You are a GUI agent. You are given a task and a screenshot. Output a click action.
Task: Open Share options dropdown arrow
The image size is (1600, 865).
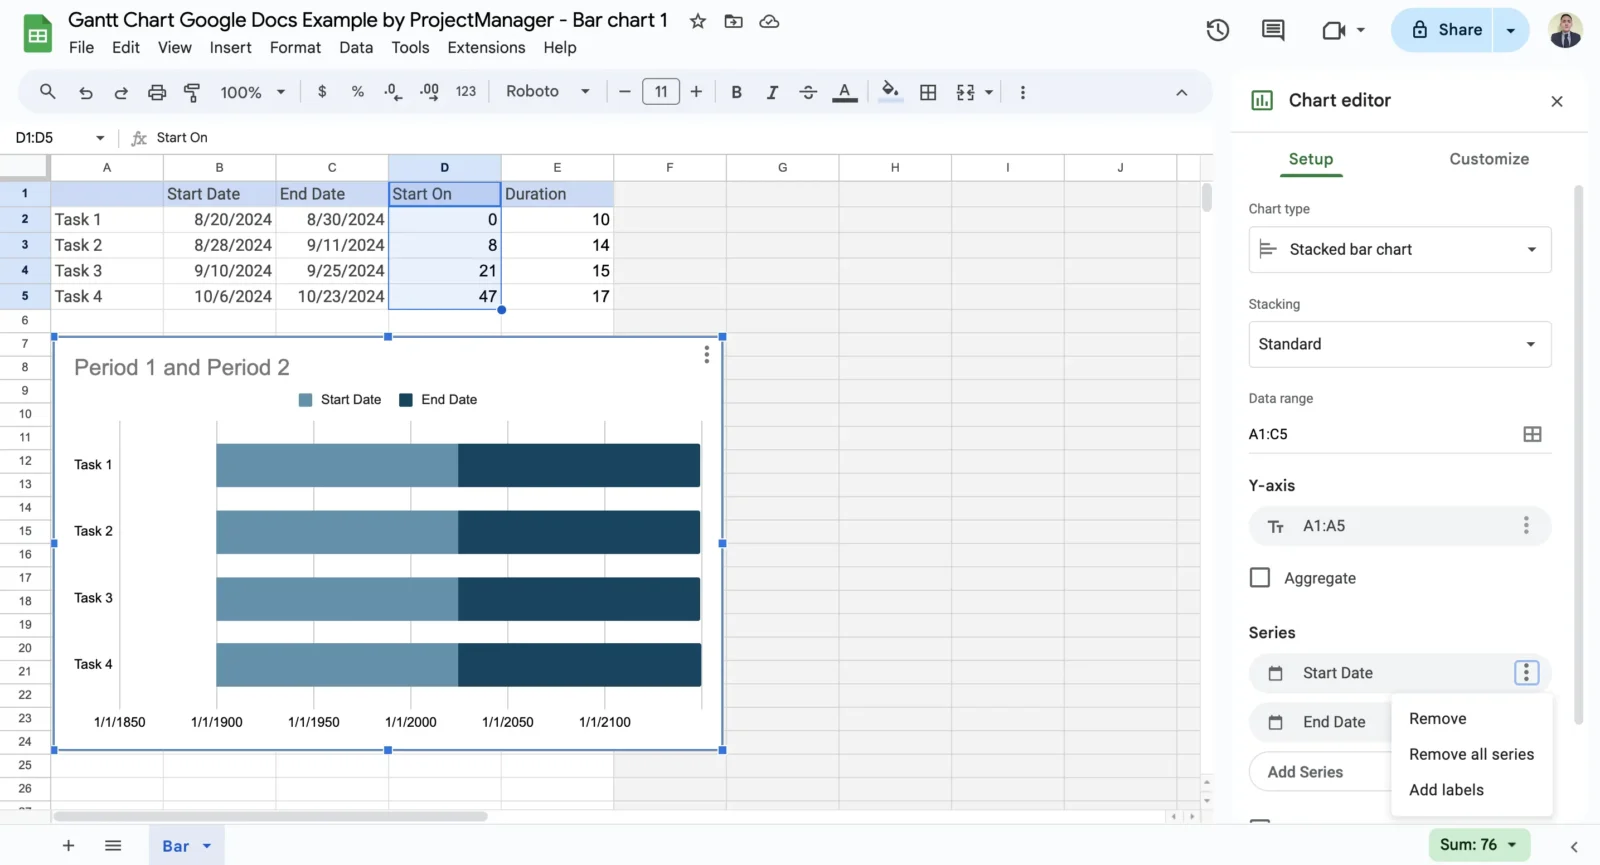[x=1511, y=30]
